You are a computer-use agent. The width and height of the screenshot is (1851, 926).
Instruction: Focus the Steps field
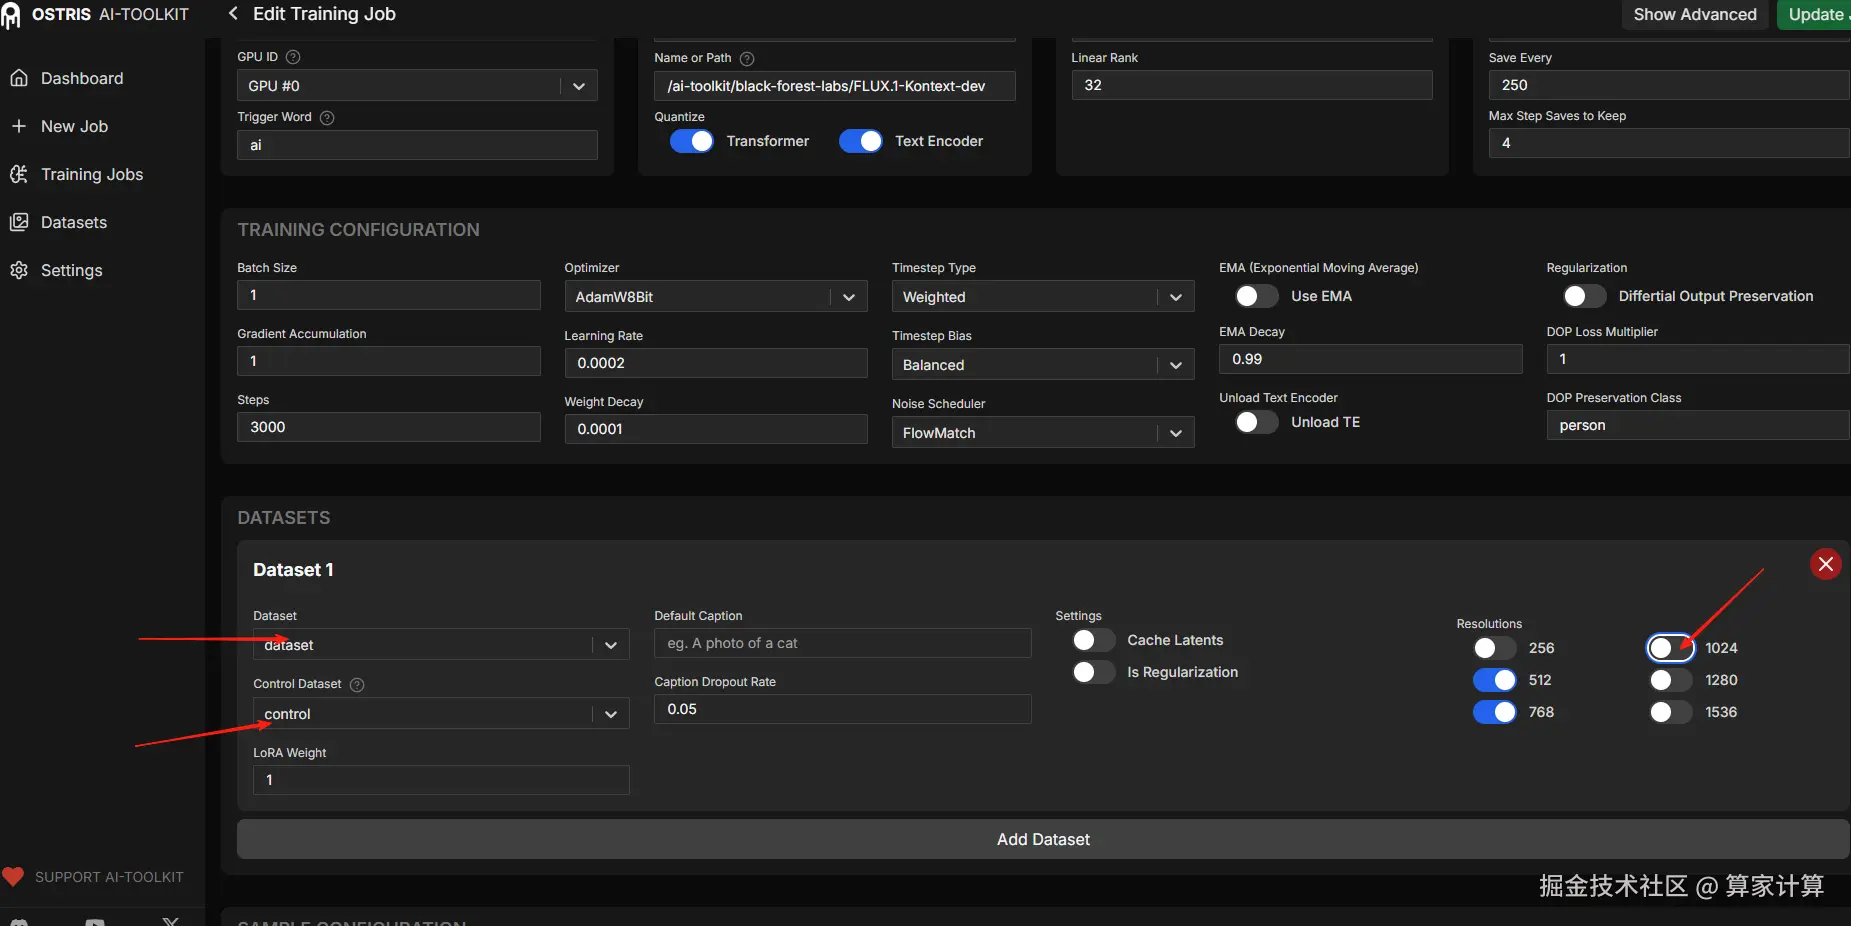(x=388, y=427)
